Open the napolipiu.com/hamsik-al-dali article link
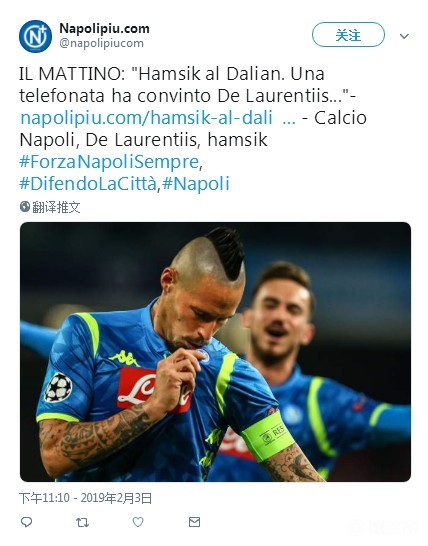 pyautogui.click(x=147, y=118)
